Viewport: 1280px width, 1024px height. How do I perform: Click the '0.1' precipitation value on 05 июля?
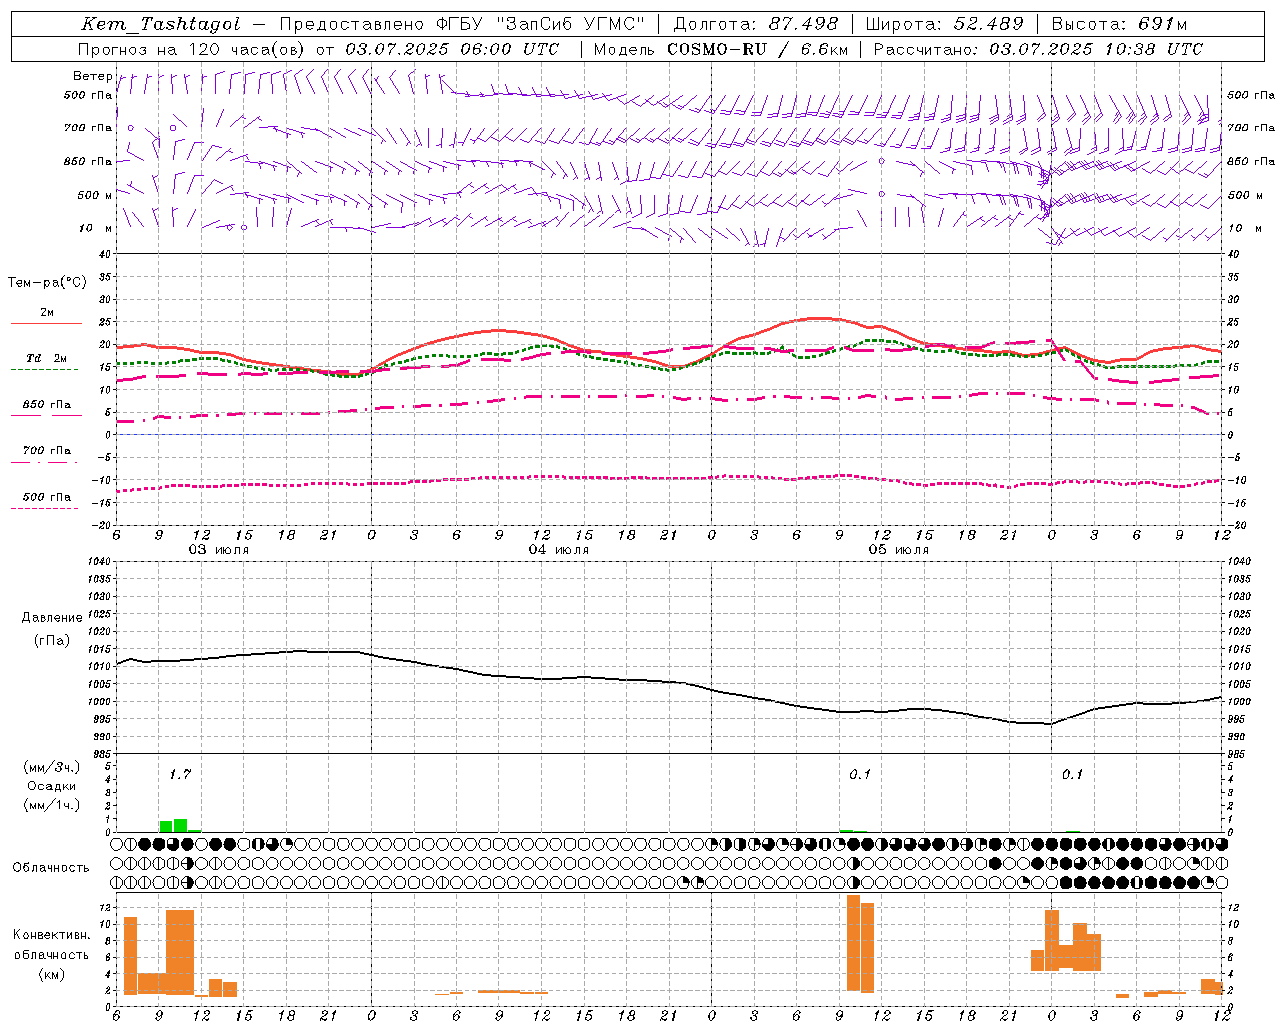[860, 774]
